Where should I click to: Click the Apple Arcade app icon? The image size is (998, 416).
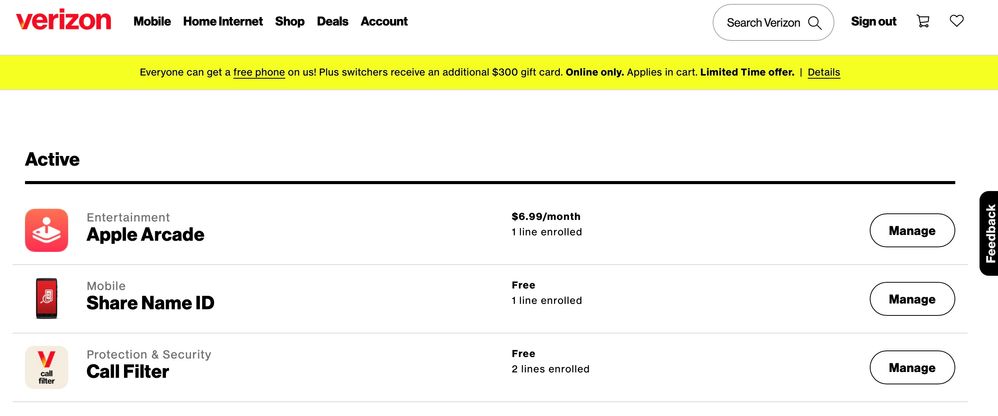46,230
